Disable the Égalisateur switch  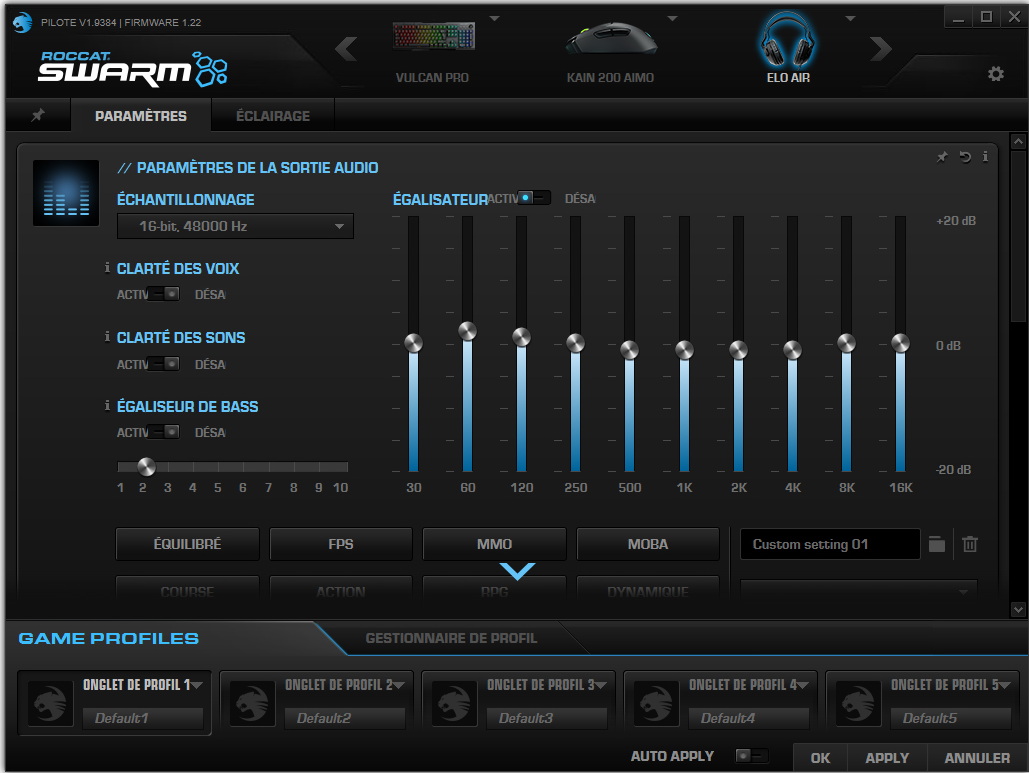[534, 198]
